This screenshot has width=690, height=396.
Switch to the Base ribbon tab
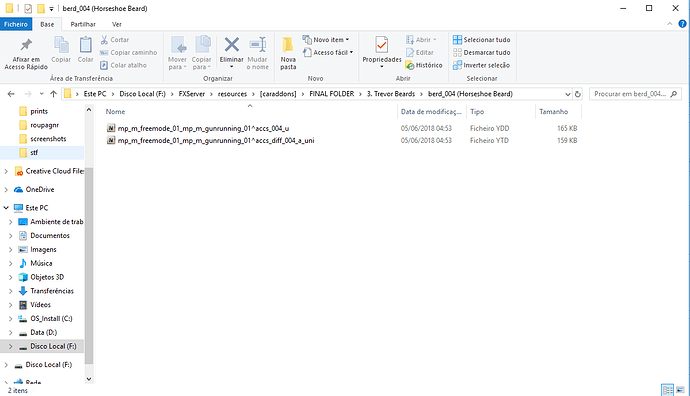tap(47, 24)
